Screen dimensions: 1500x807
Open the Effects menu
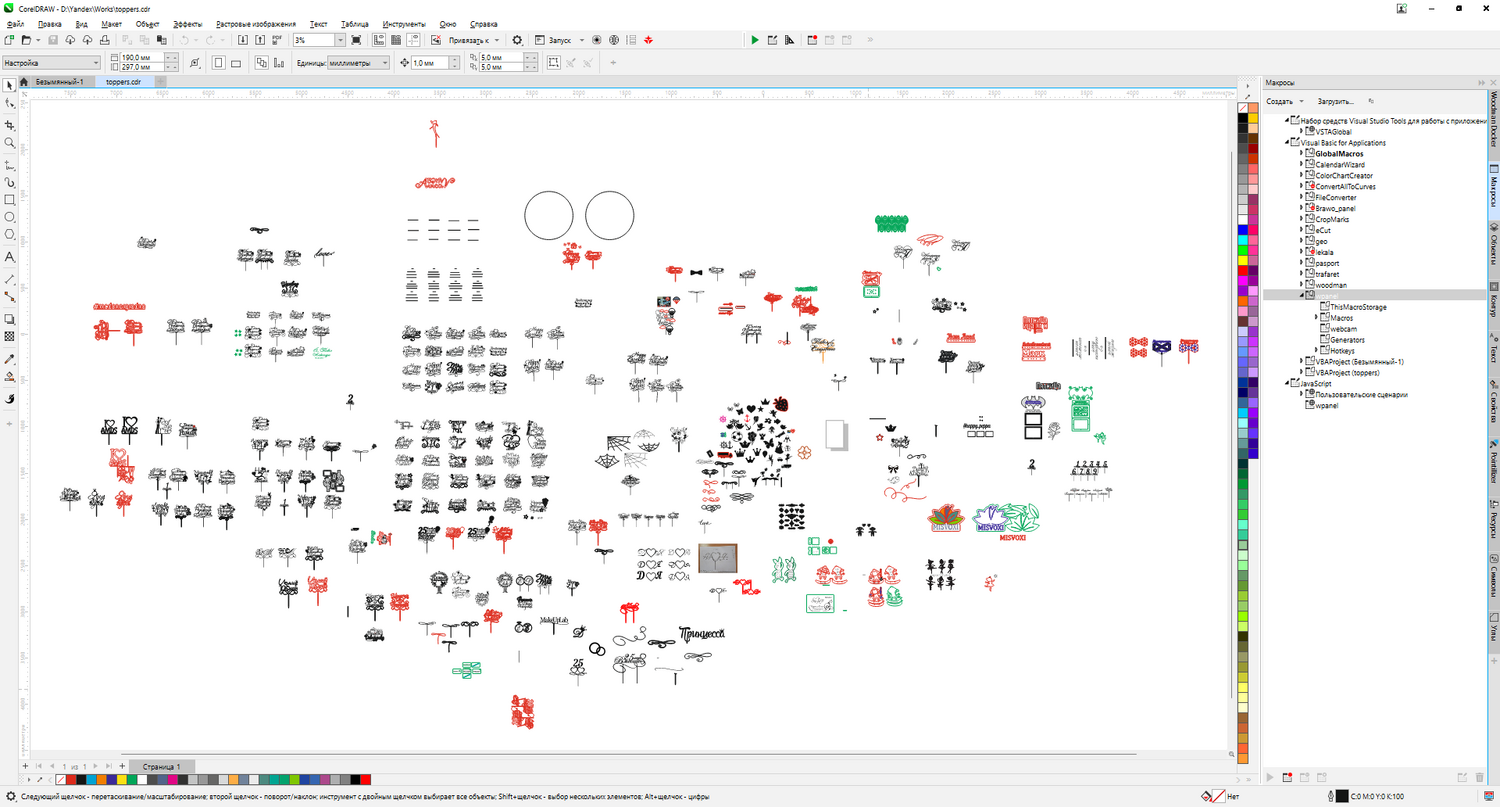click(x=187, y=23)
